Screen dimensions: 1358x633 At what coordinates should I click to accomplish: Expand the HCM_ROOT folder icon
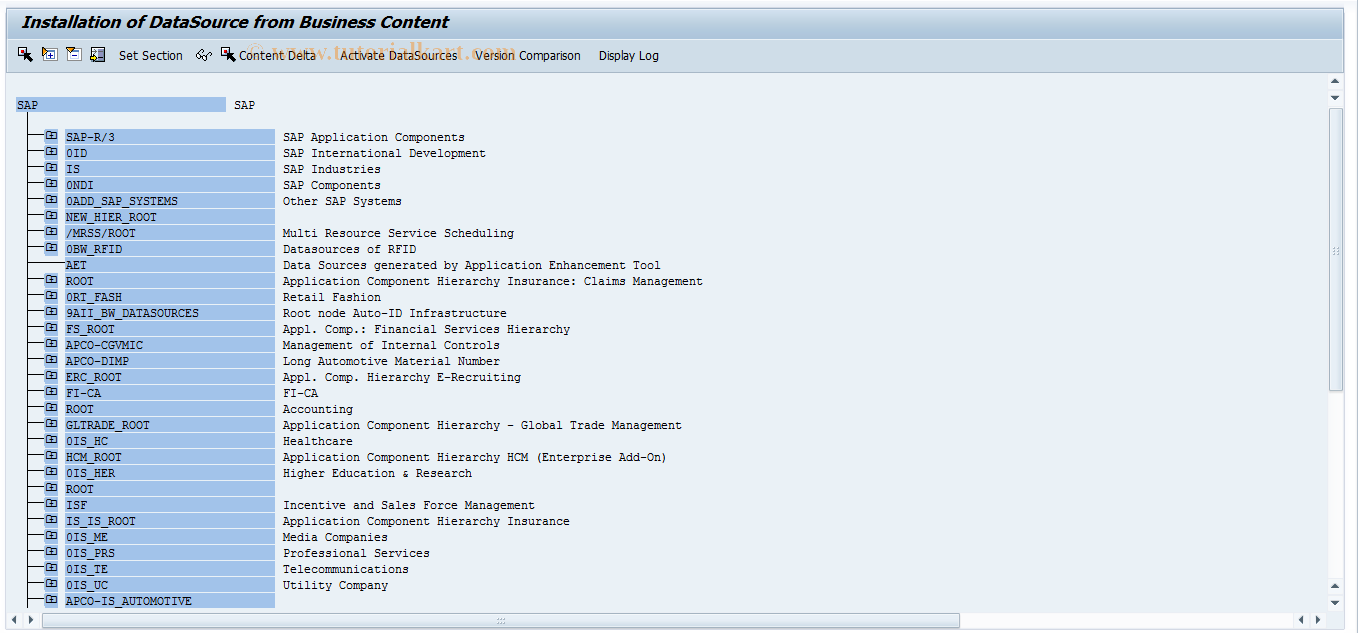point(51,456)
